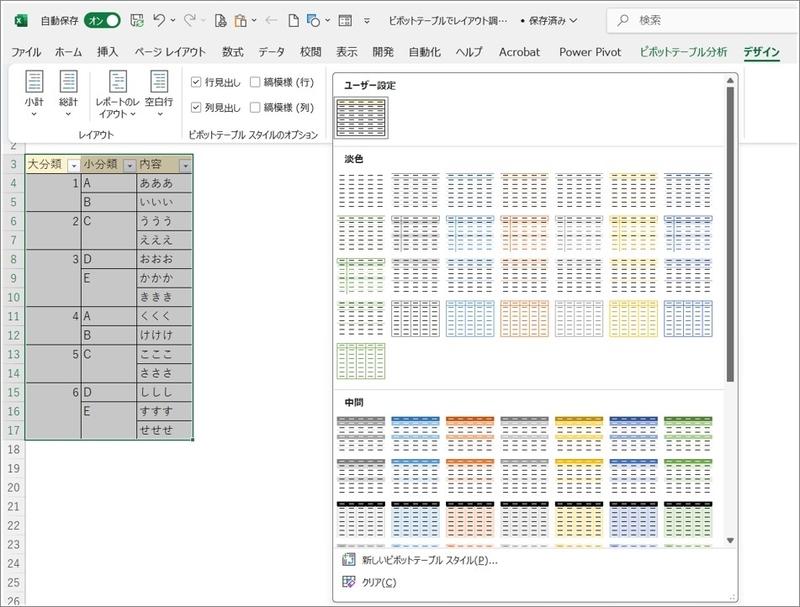The width and height of the screenshot is (800, 607).
Task: Select the custom style under ユーザー設定
Action: pos(361,118)
